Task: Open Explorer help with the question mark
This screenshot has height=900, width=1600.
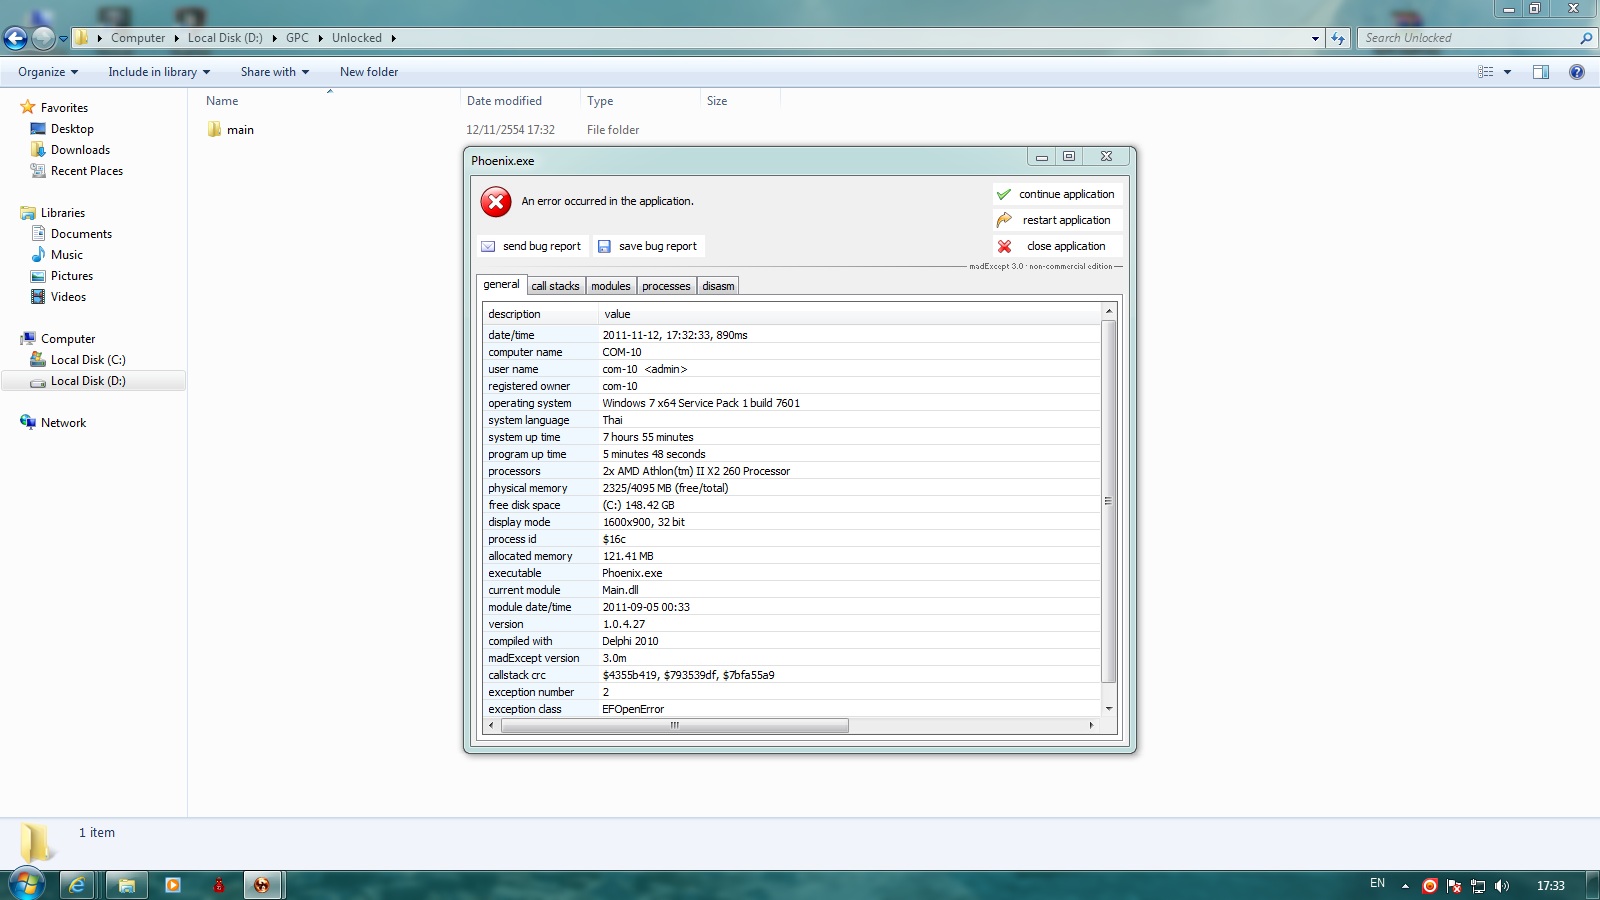Action: pyautogui.click(x=1577, y=72)
